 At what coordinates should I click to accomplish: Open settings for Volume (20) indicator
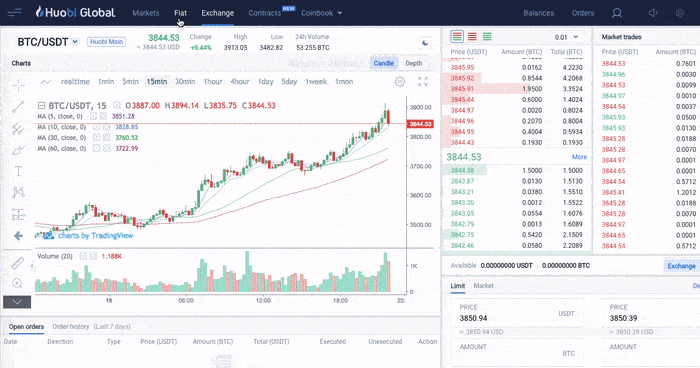pyautogui.click(x=83, y=256)
